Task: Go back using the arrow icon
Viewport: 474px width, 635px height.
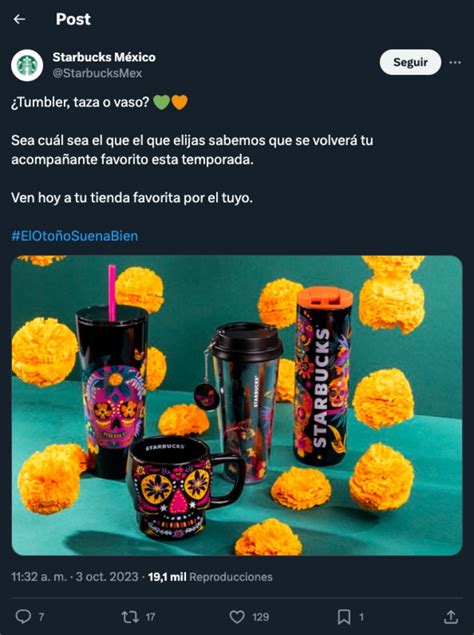Action: 19,19
